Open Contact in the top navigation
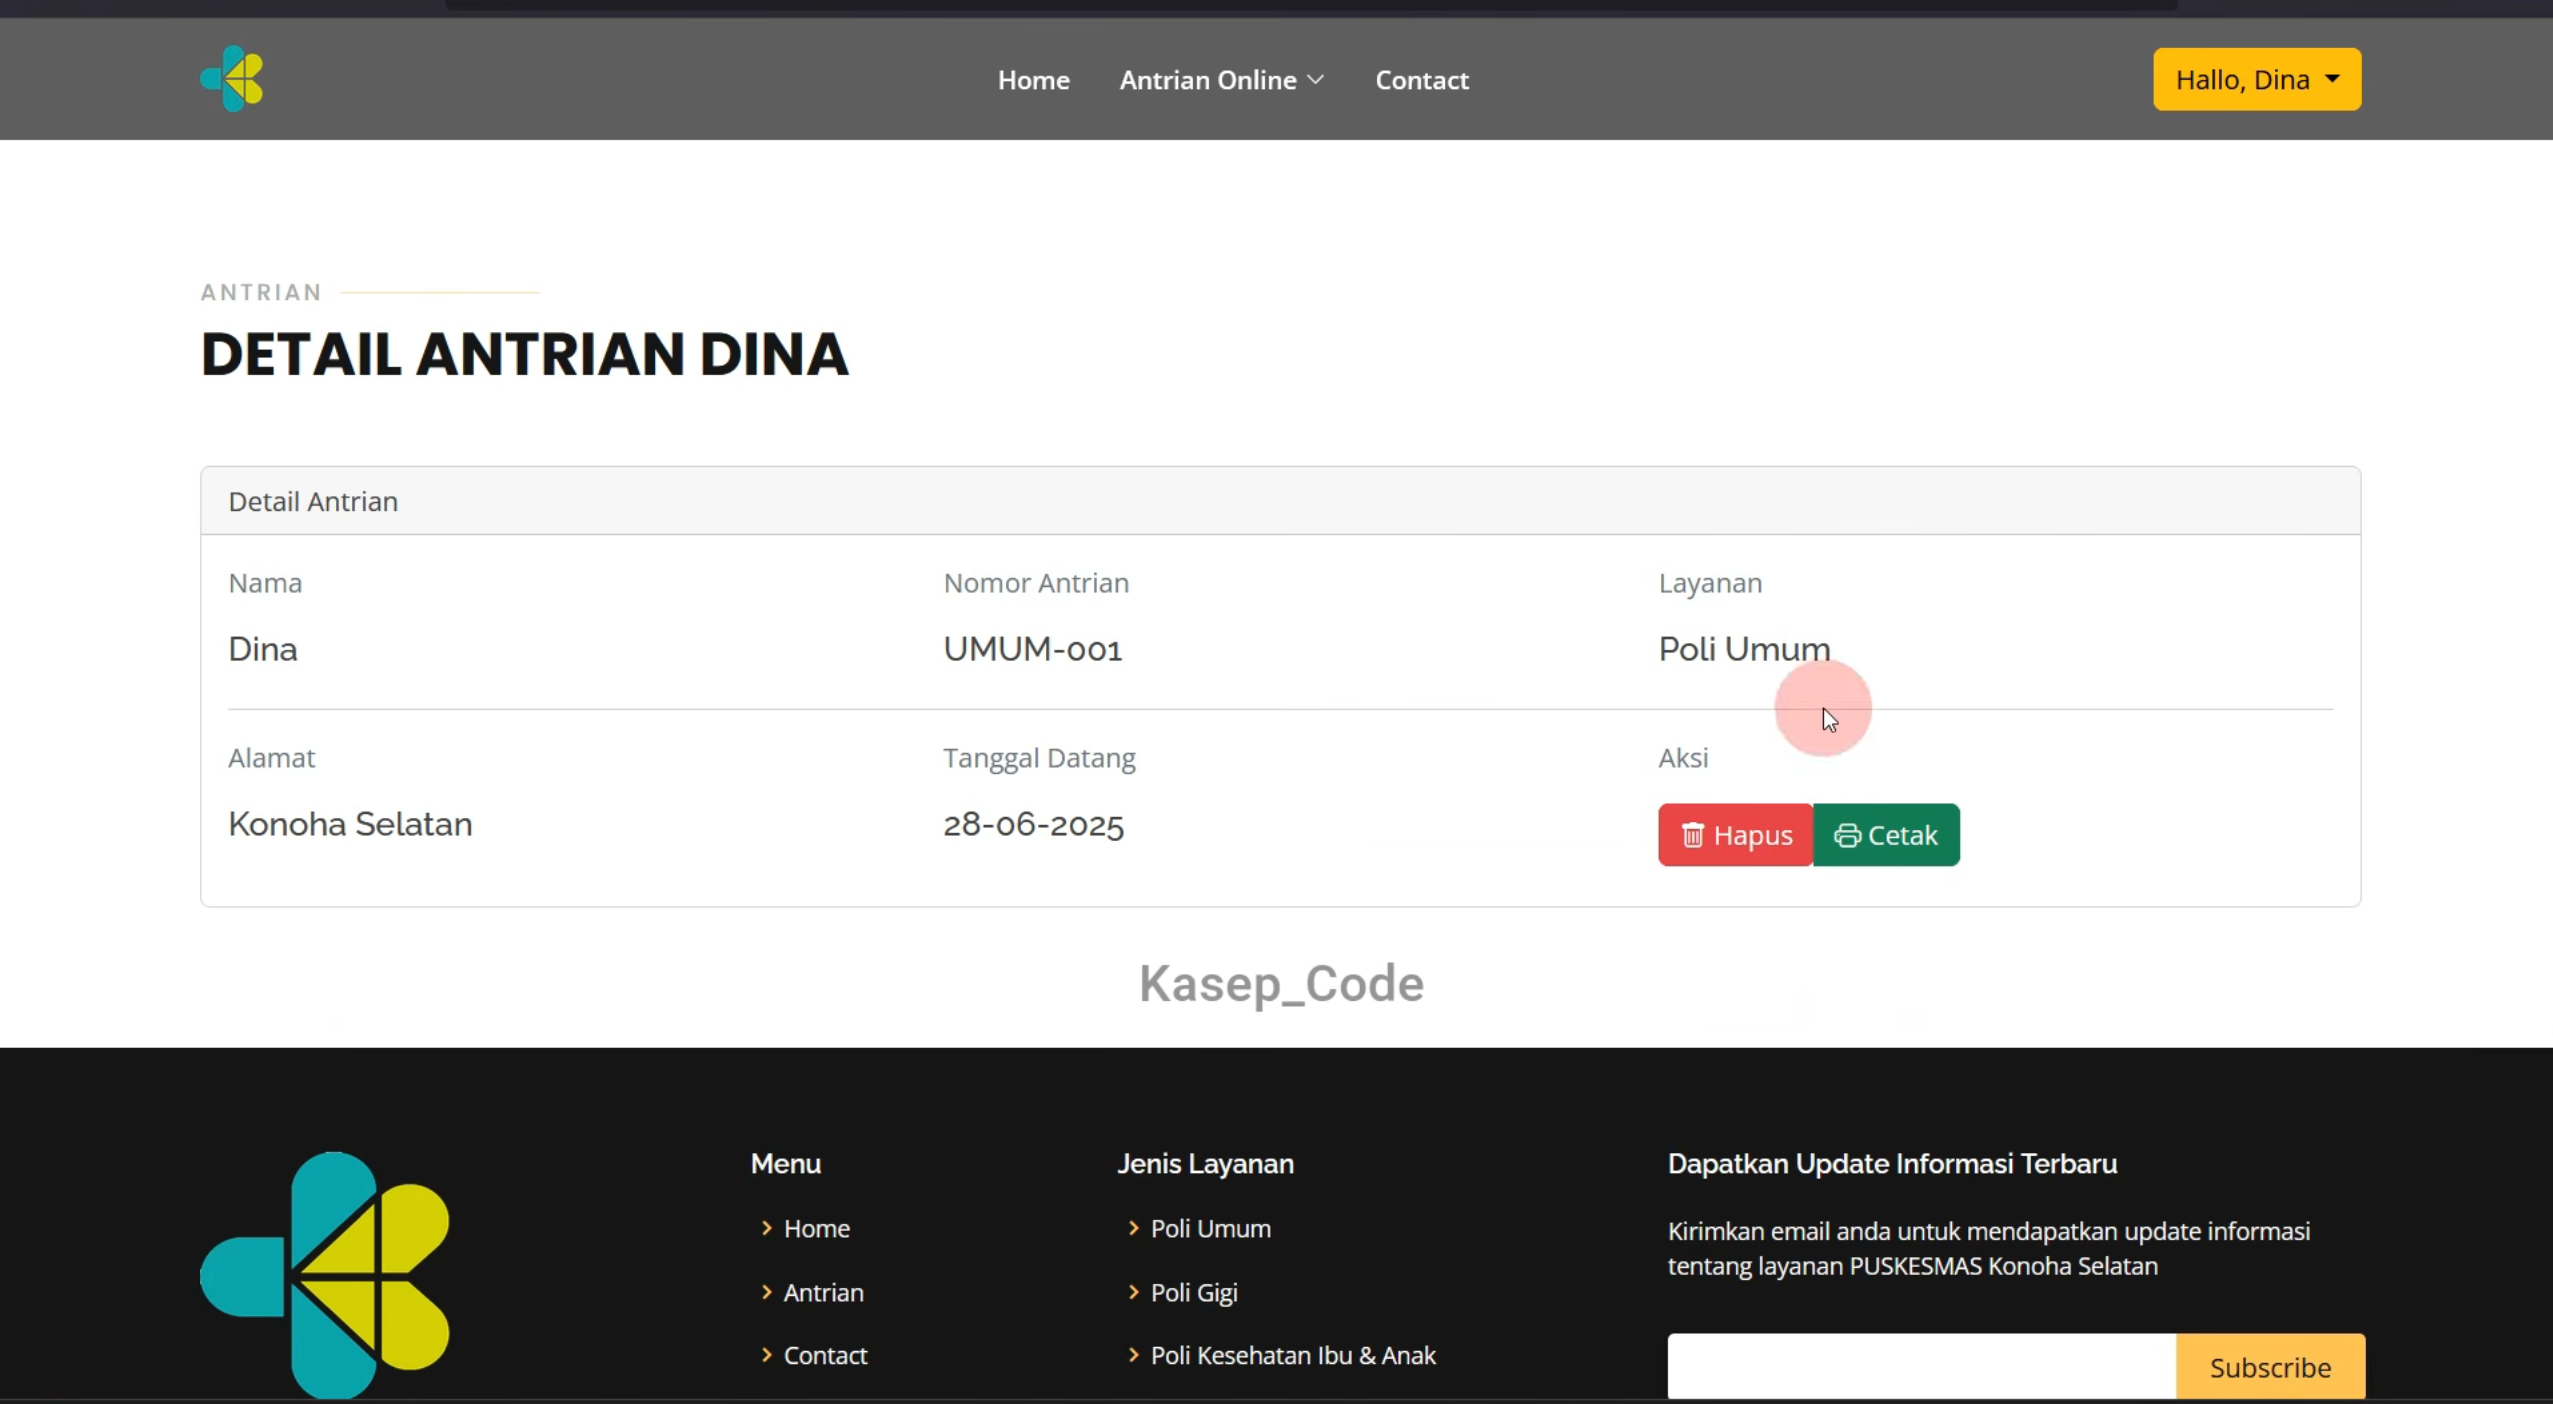The height and width of the screenshot is (1404, 2553). point(1421,80)
